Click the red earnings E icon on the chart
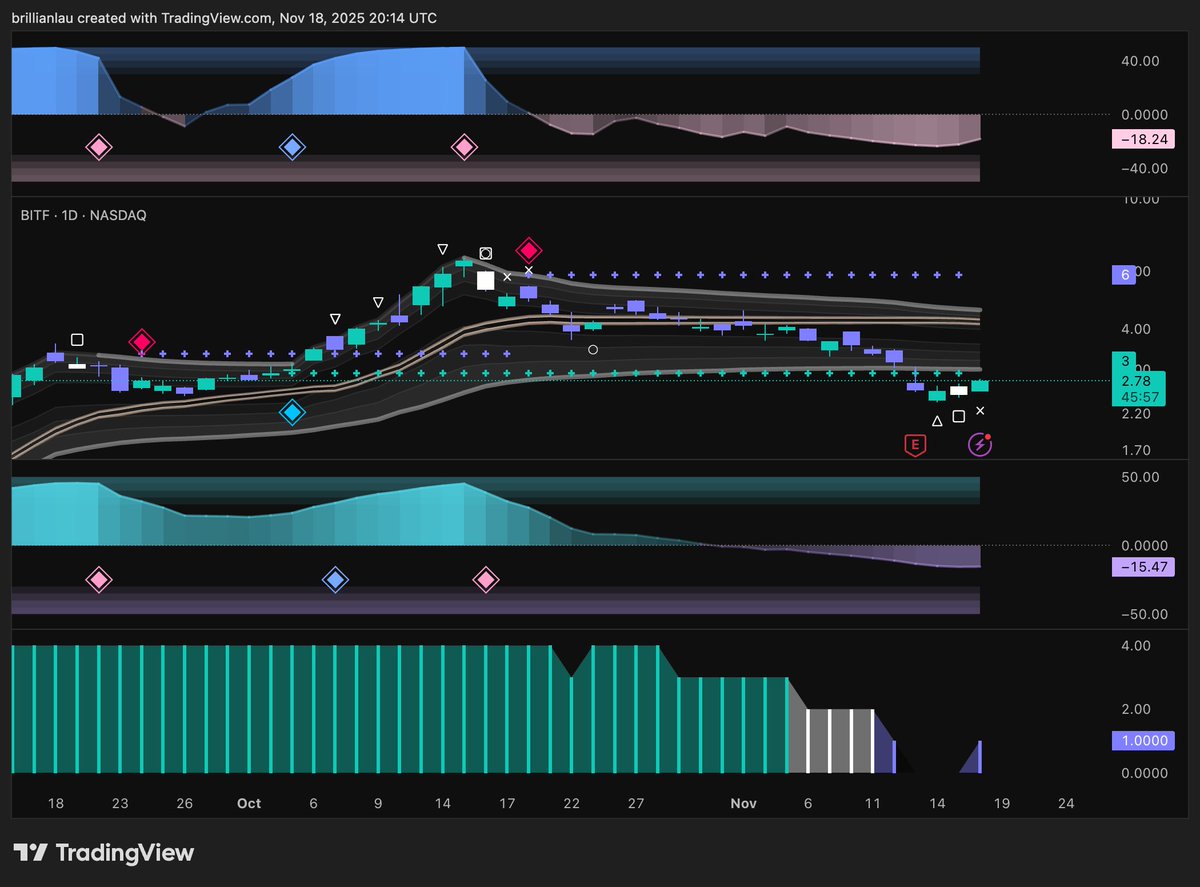The height and width of the screenshot is (887, 1200). (913, 444)
